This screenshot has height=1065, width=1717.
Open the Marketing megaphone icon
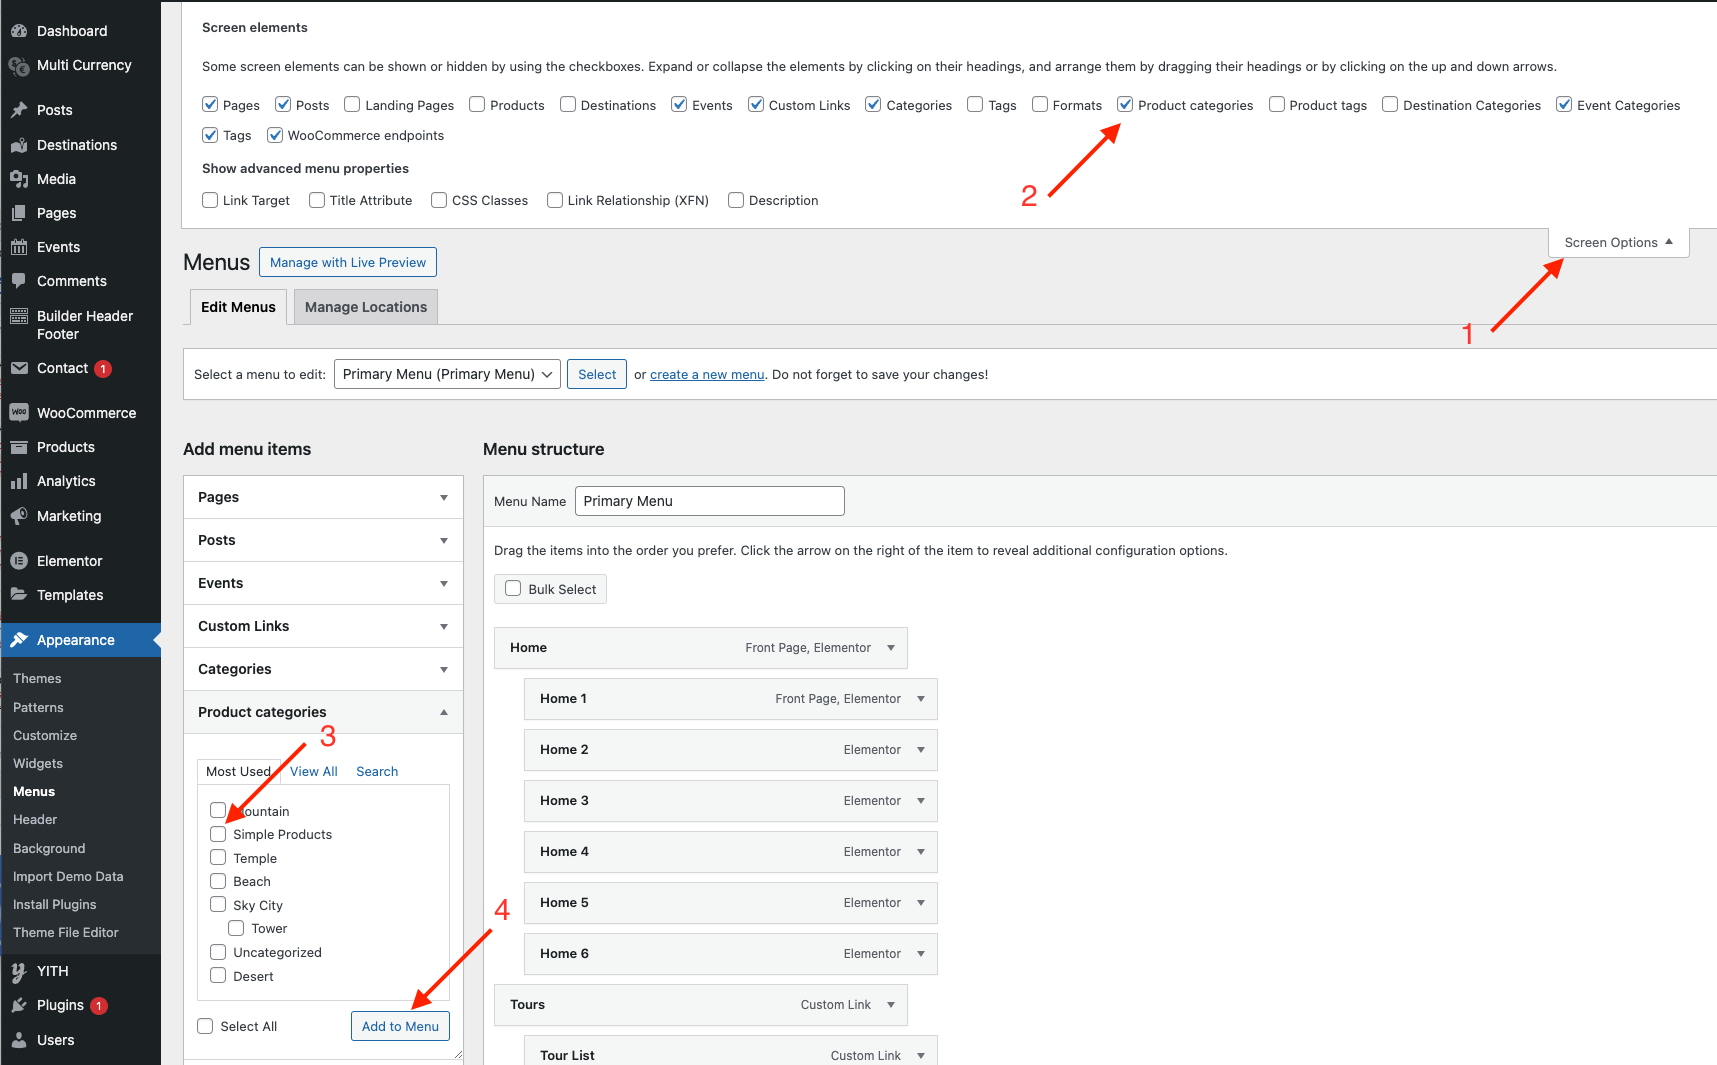(x=19, y=516)
